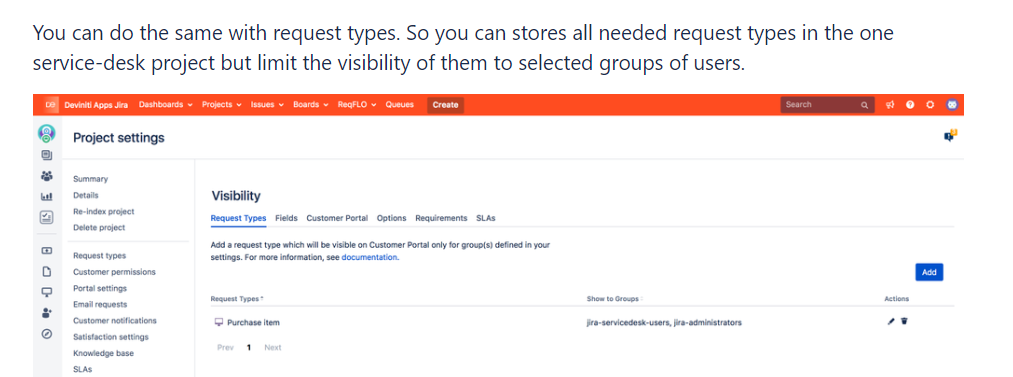
Task: Switch to the Customer Portal tab
Action: (x=337, y=218)
